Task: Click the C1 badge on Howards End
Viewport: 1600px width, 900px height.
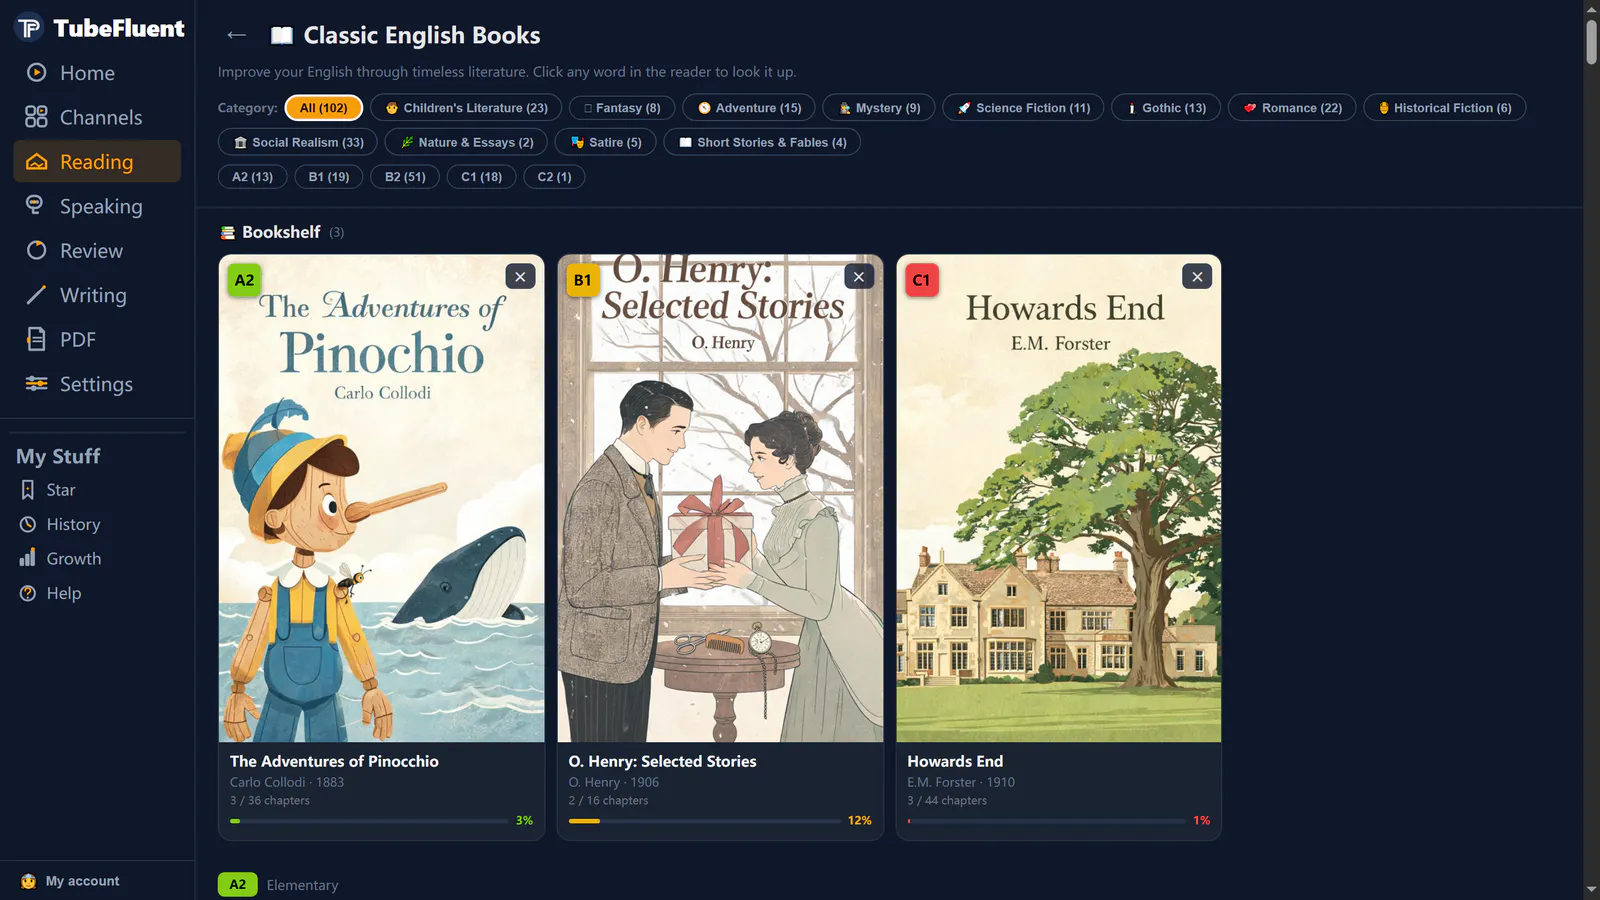Action: 921,280
